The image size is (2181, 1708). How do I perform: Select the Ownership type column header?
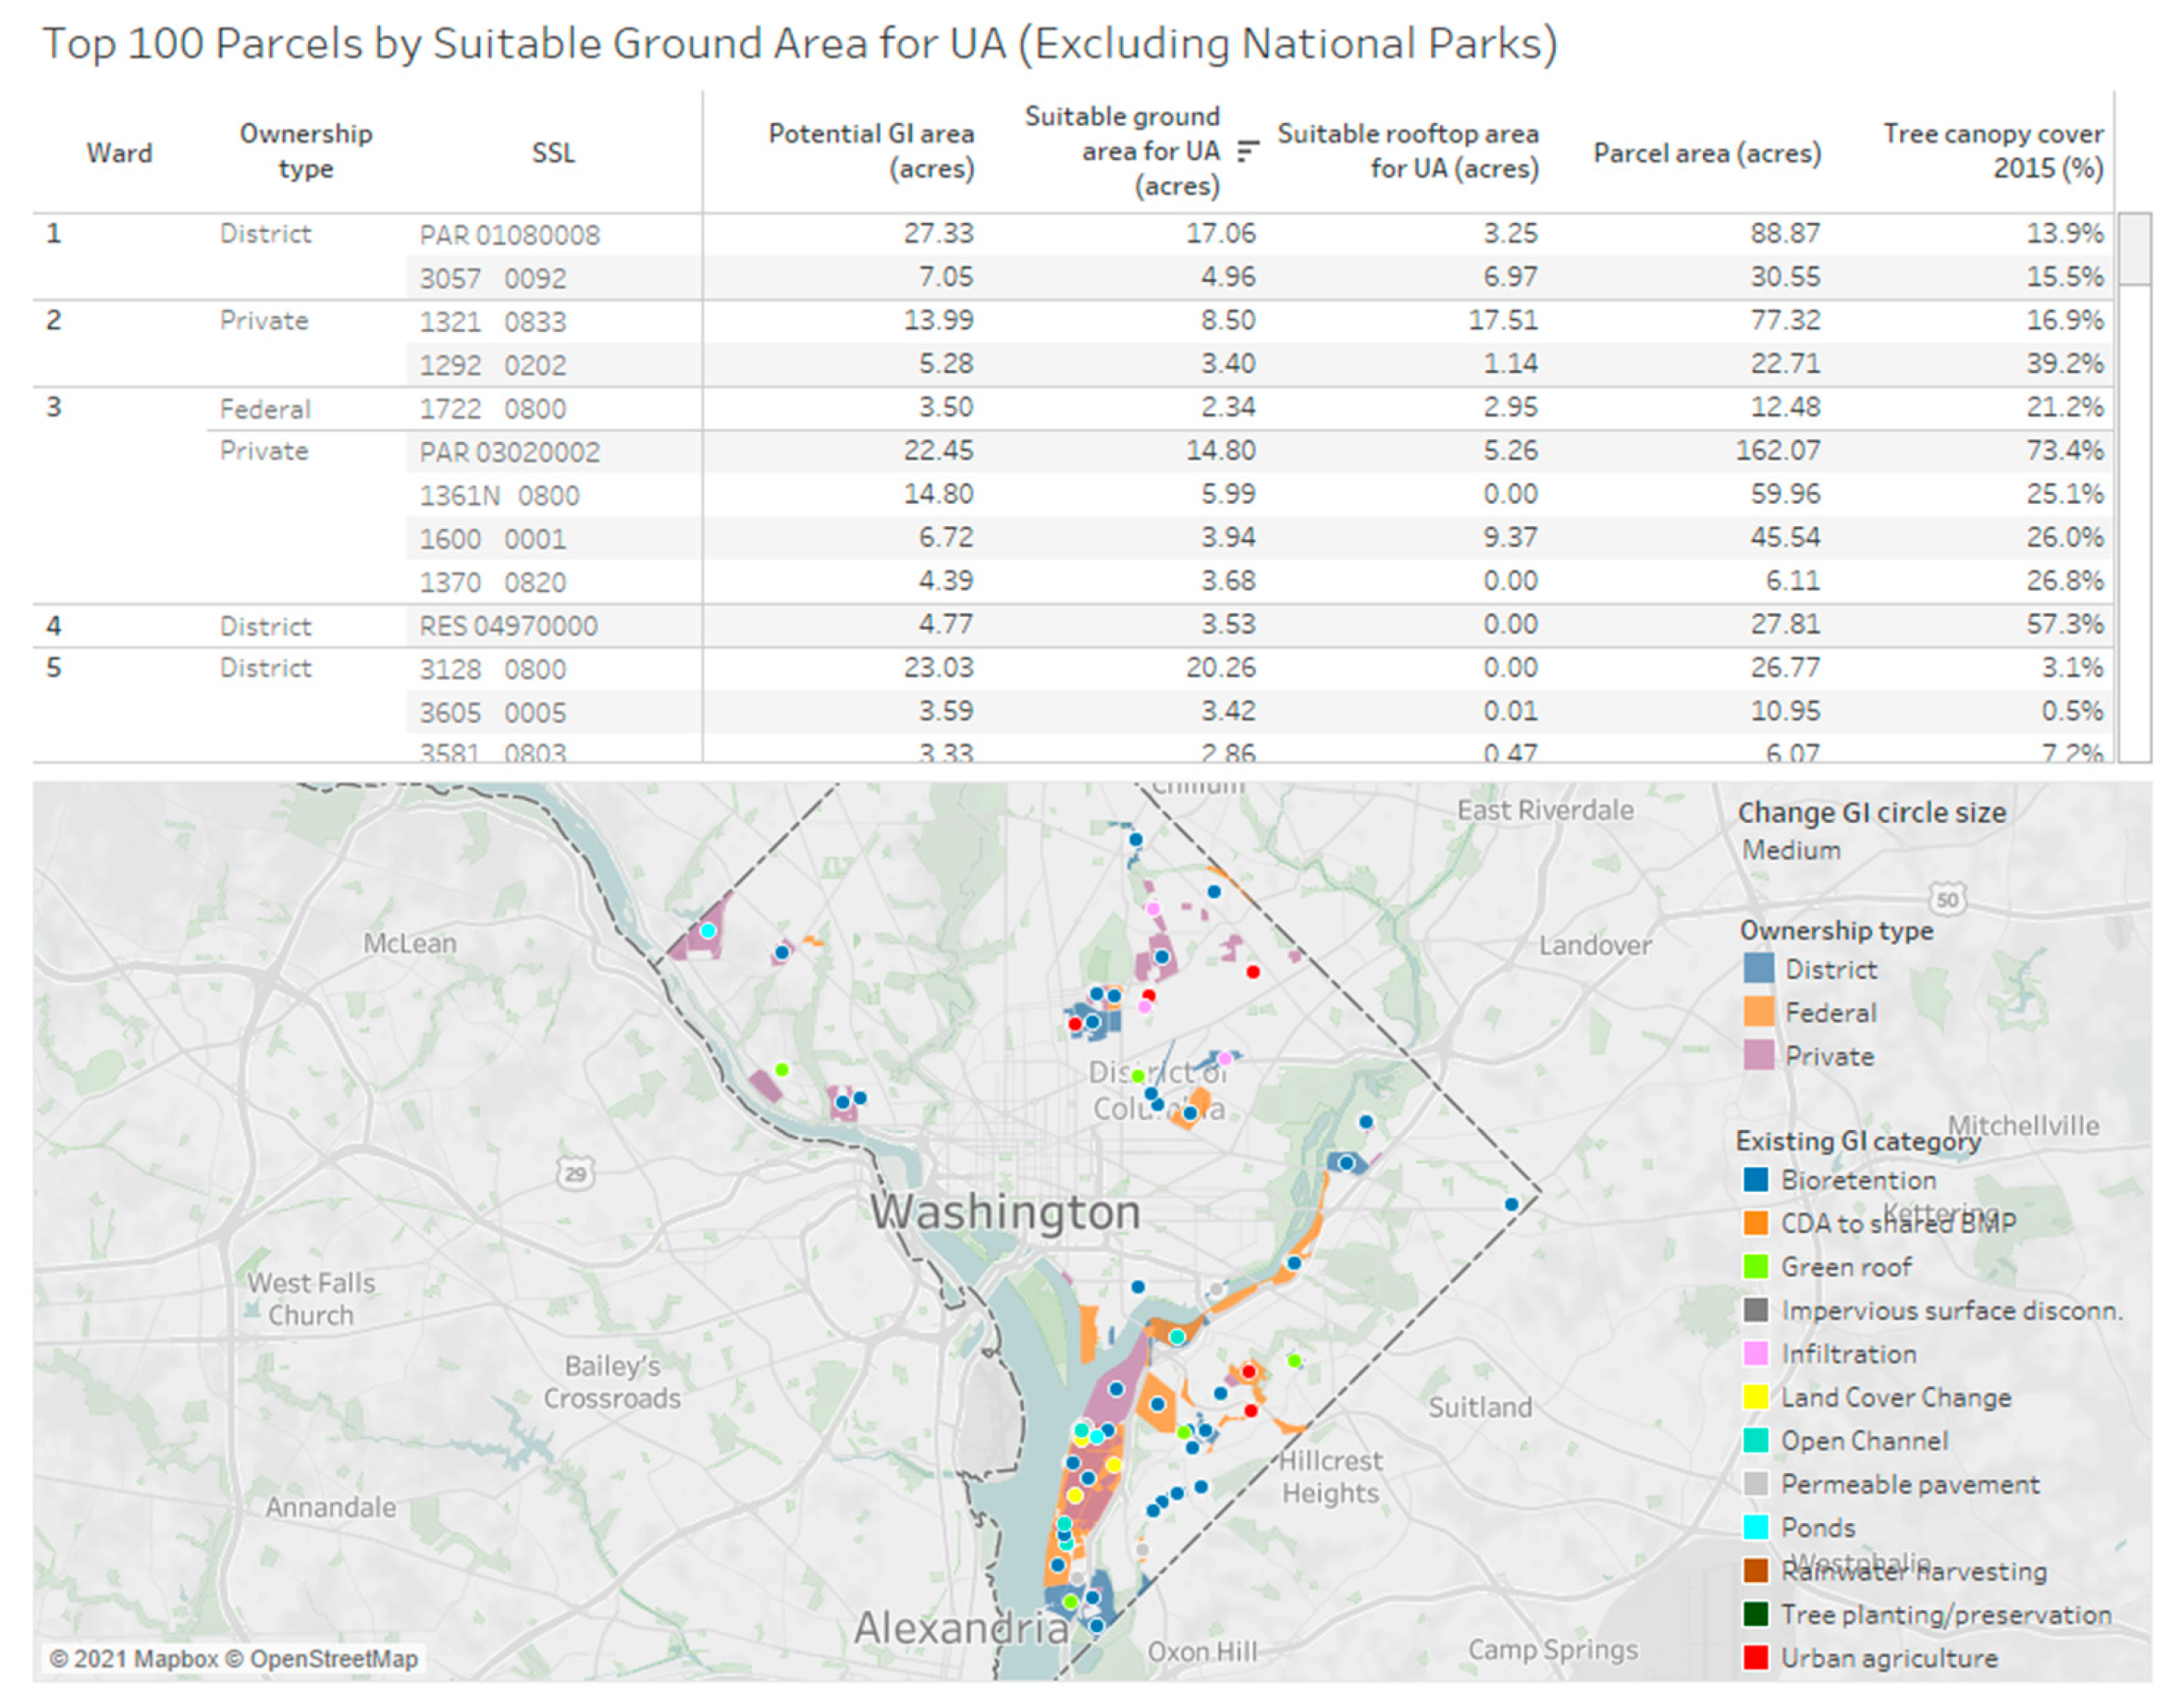tap(306, 151)
